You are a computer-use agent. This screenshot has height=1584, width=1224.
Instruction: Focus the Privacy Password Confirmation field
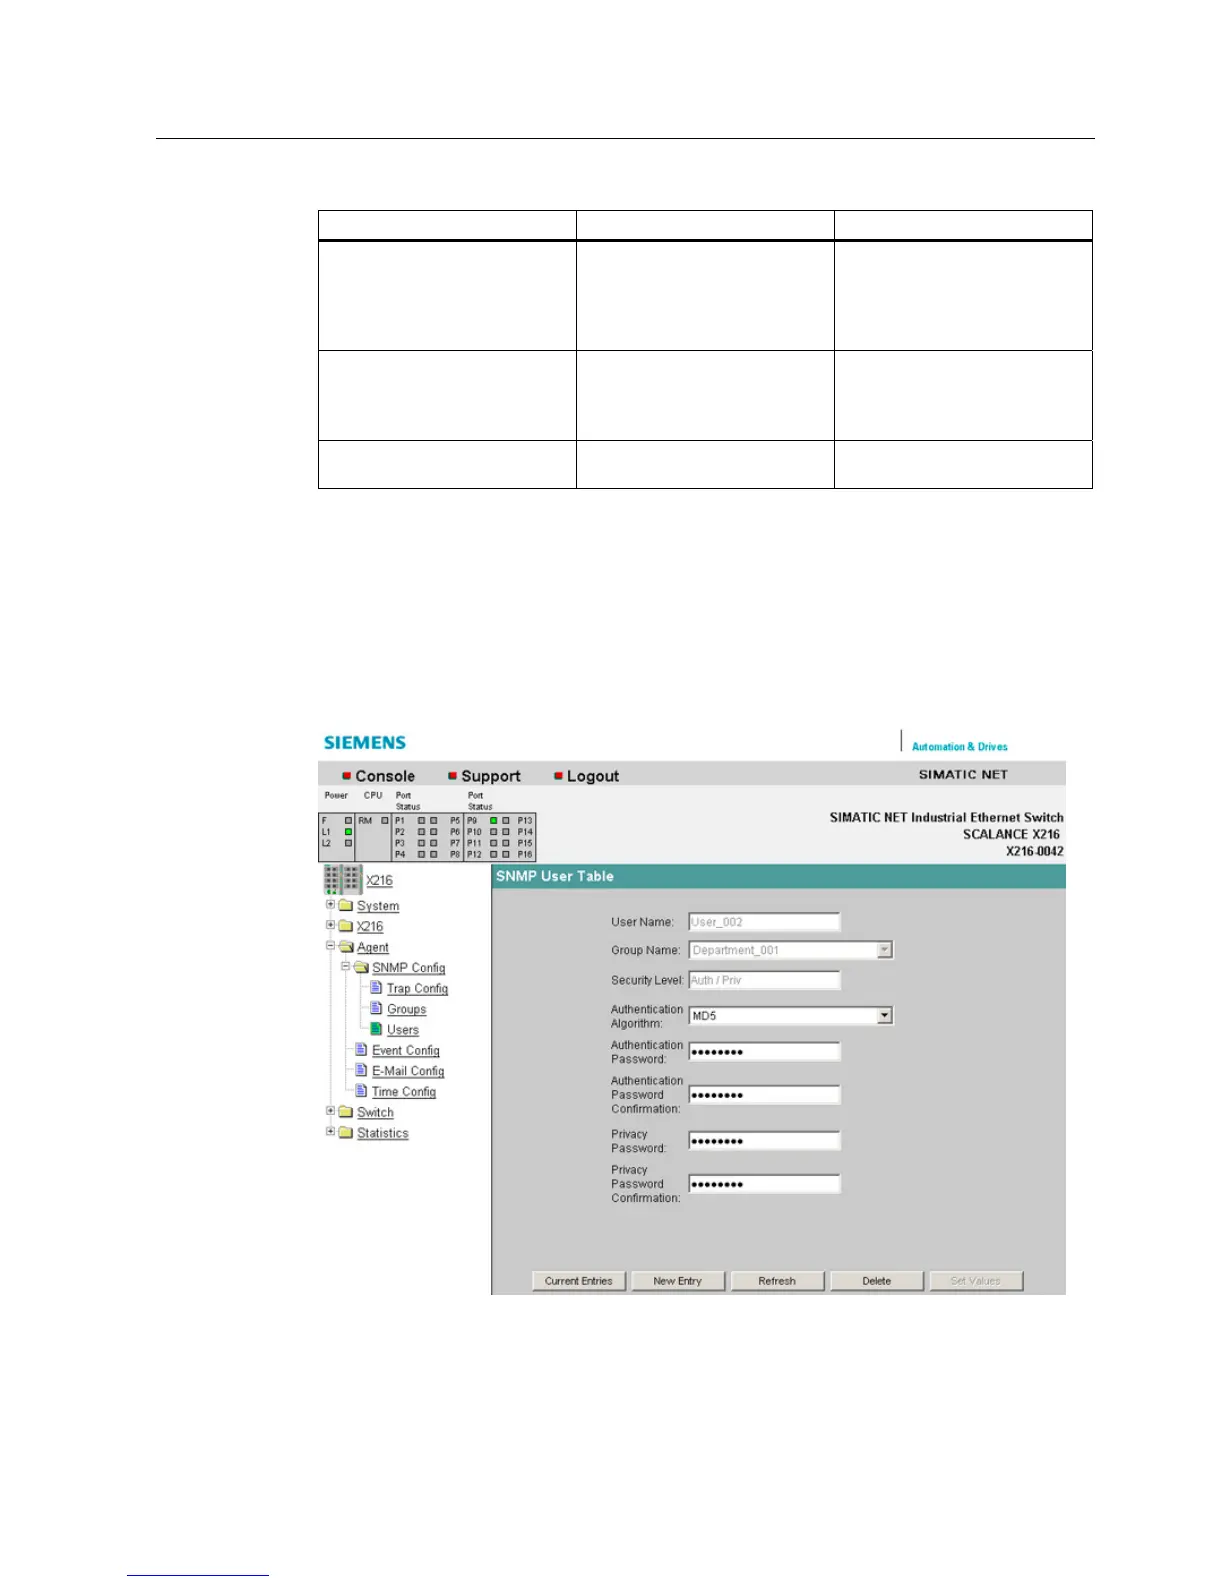764,1184
